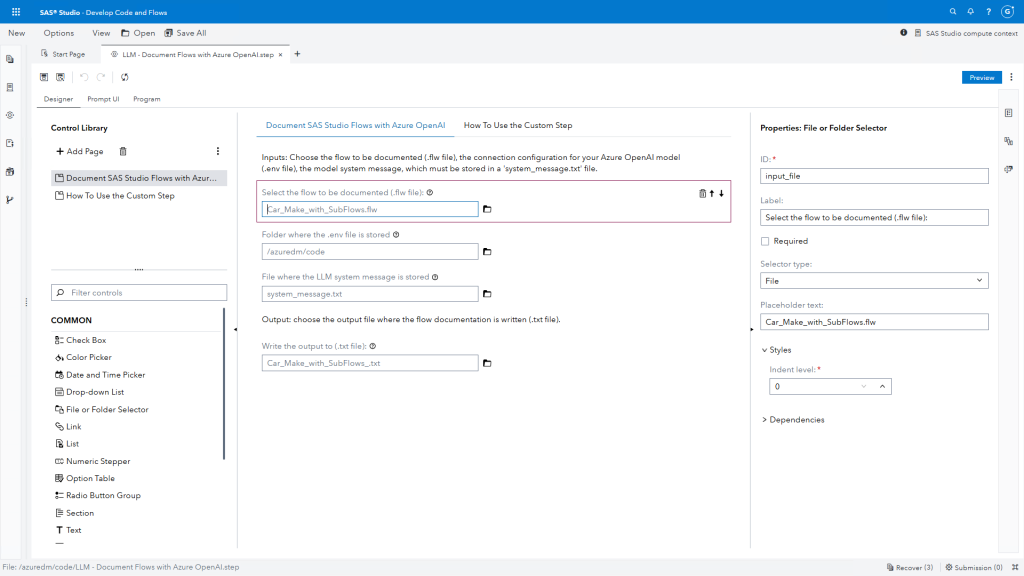Open the Control Library overflow menu
Image resolution: width=1024 pixels, height=576 pixels.
coord(218,151)
